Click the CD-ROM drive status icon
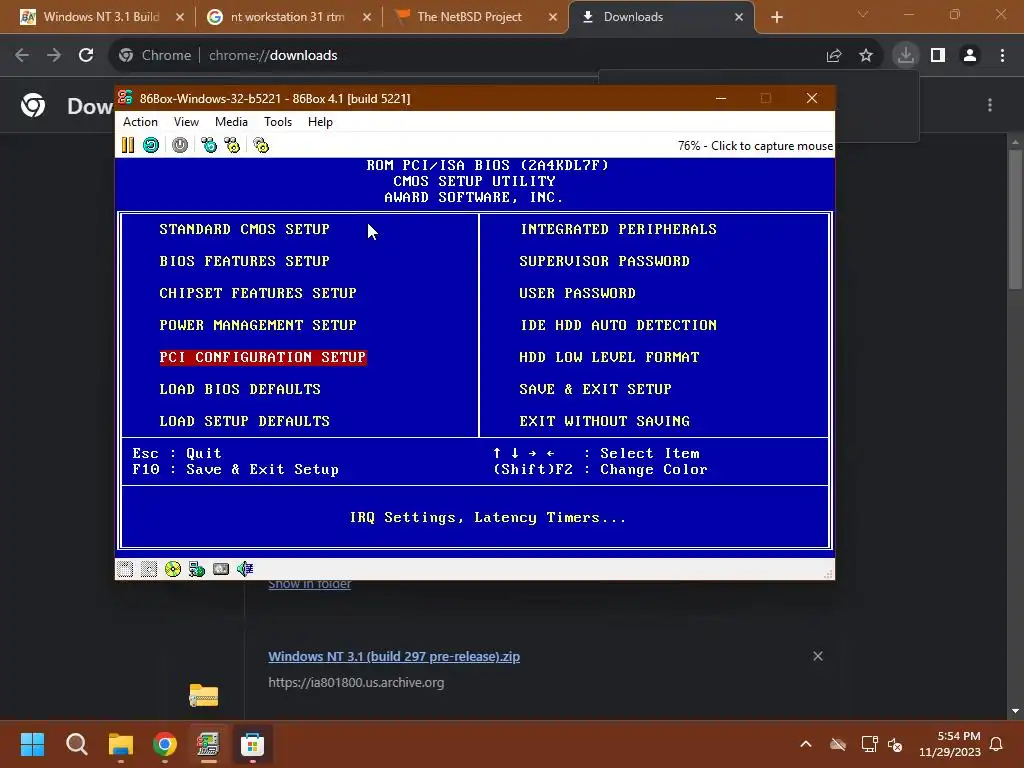 173,569
